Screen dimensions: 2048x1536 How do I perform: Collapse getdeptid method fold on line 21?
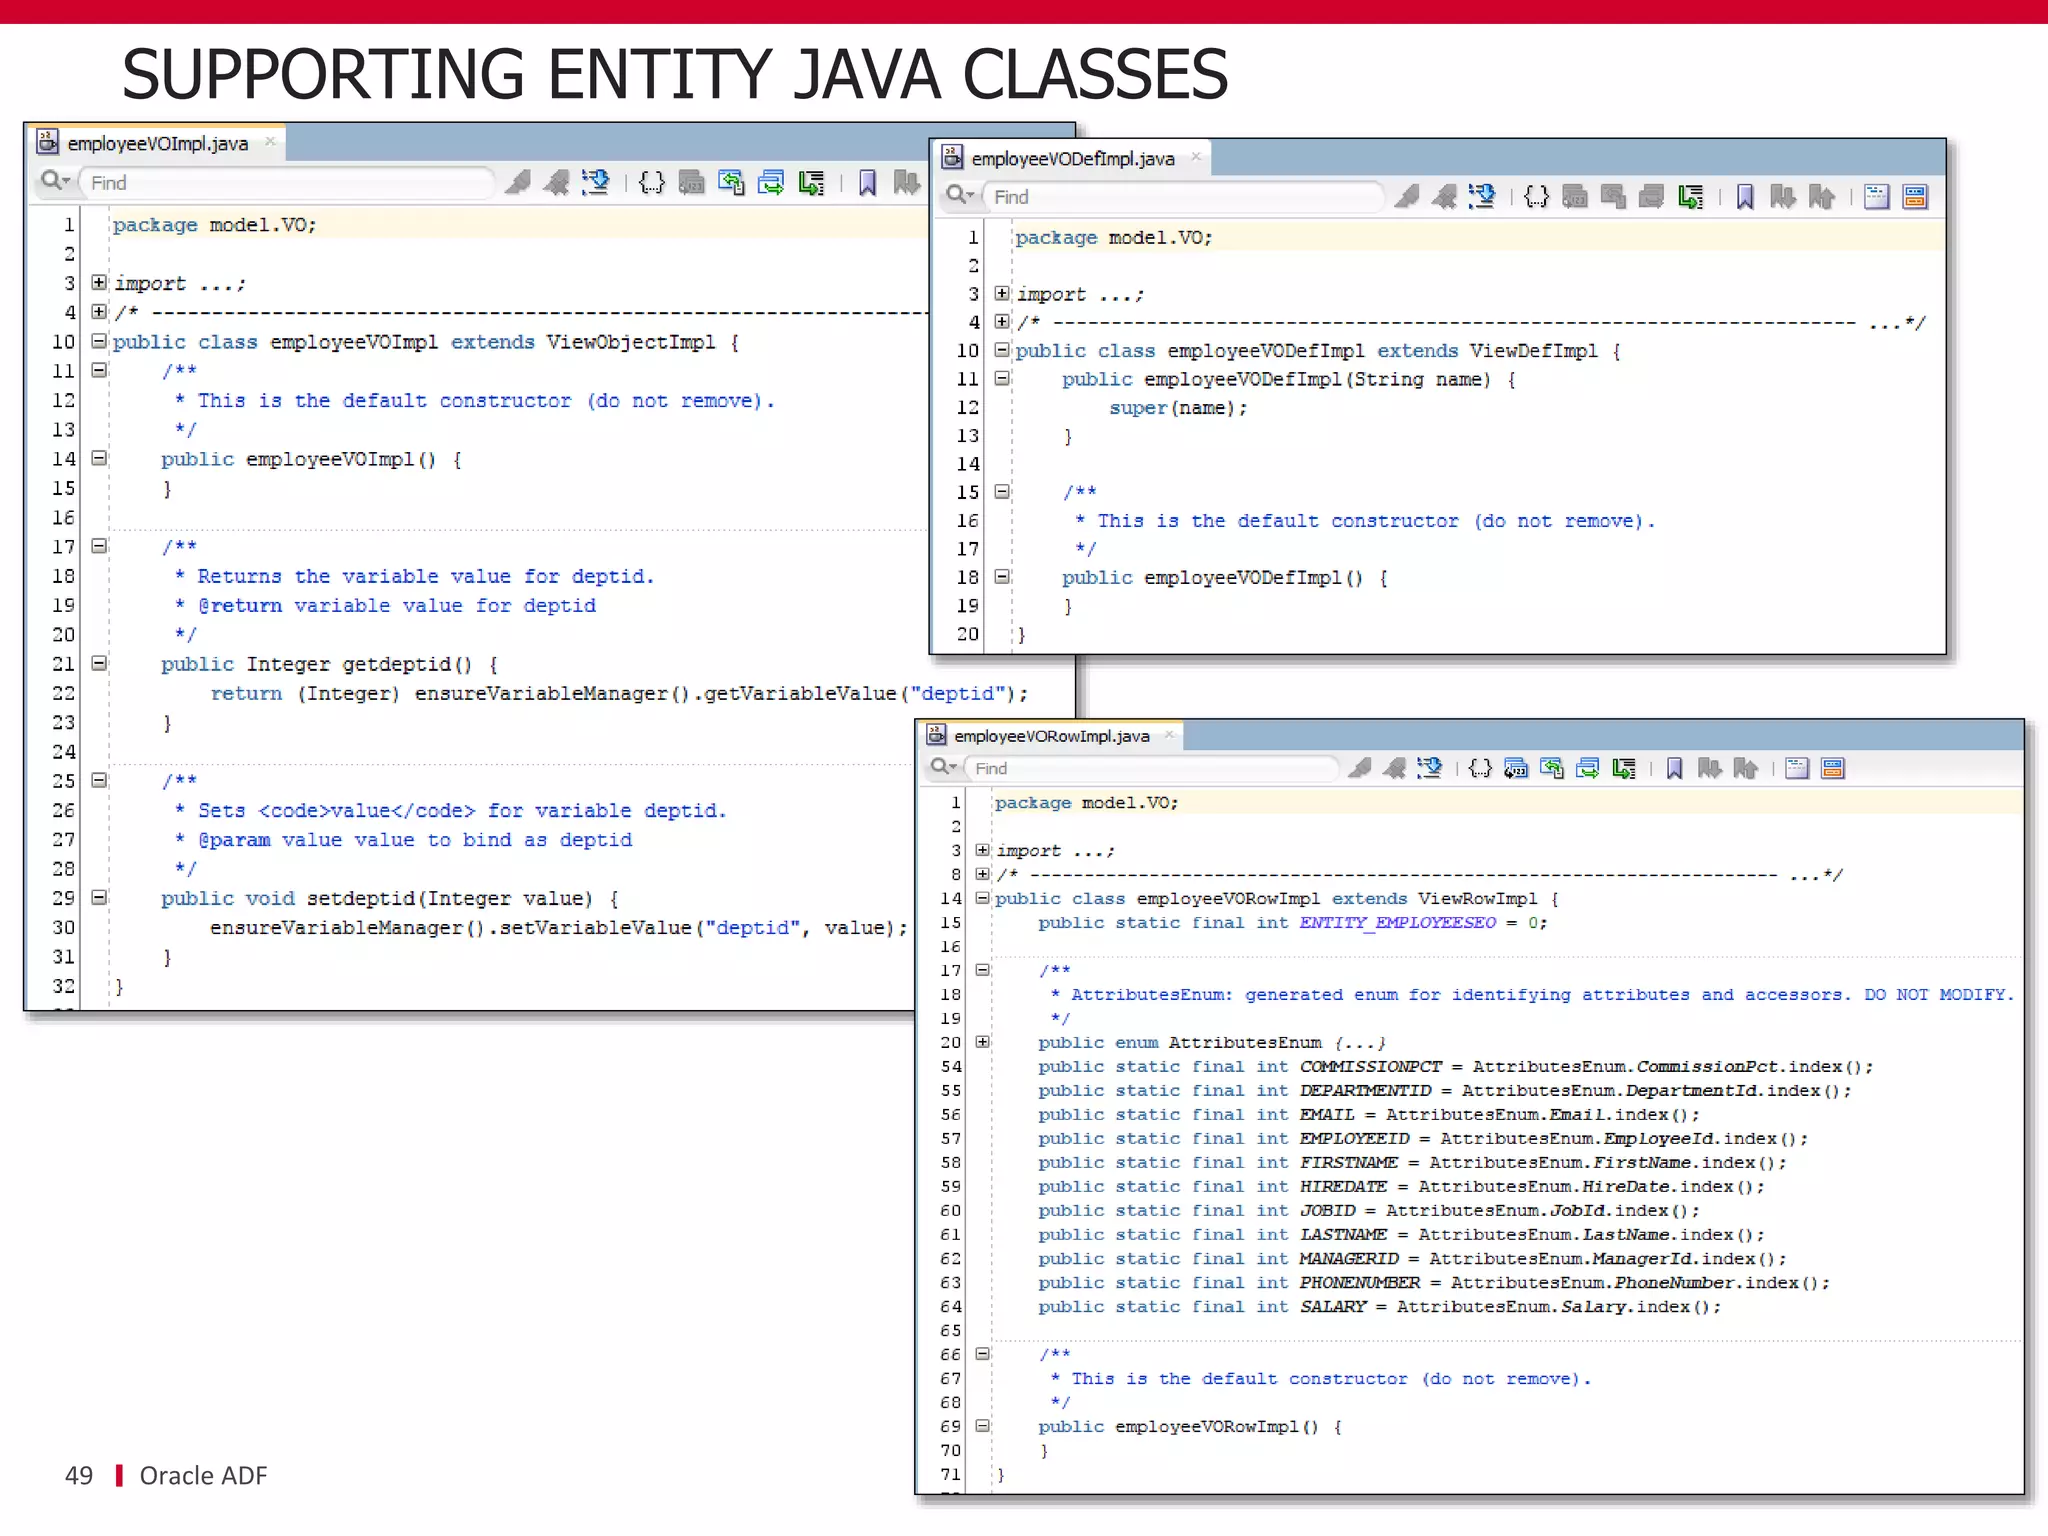[99, 663]
